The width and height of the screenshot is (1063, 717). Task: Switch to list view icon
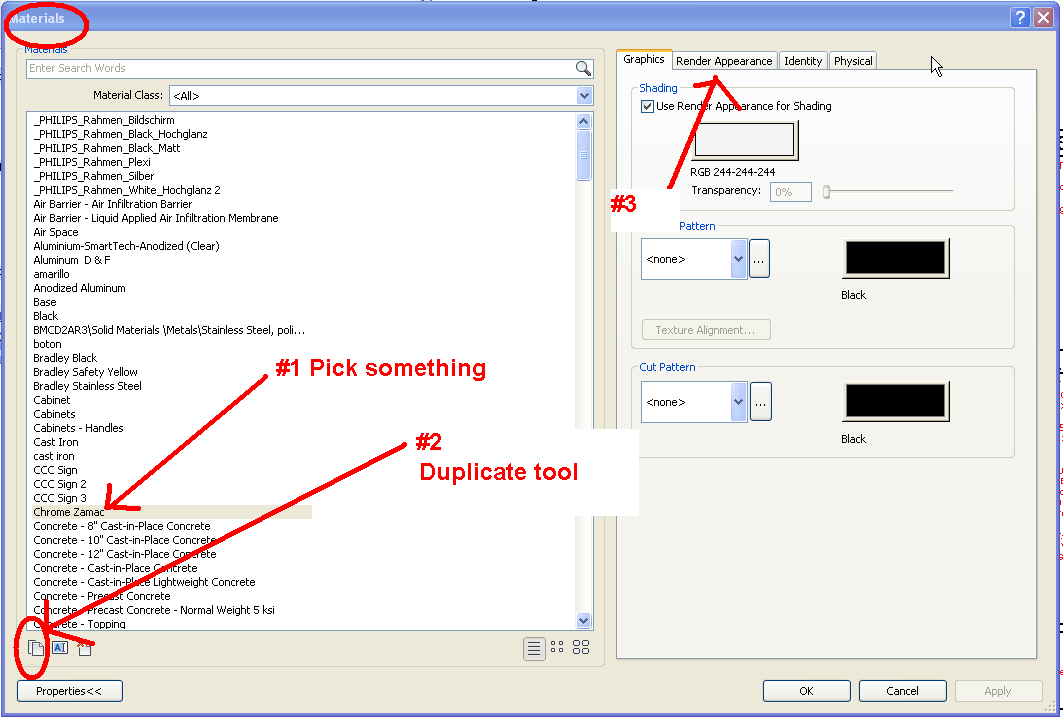tap(534, 649)
